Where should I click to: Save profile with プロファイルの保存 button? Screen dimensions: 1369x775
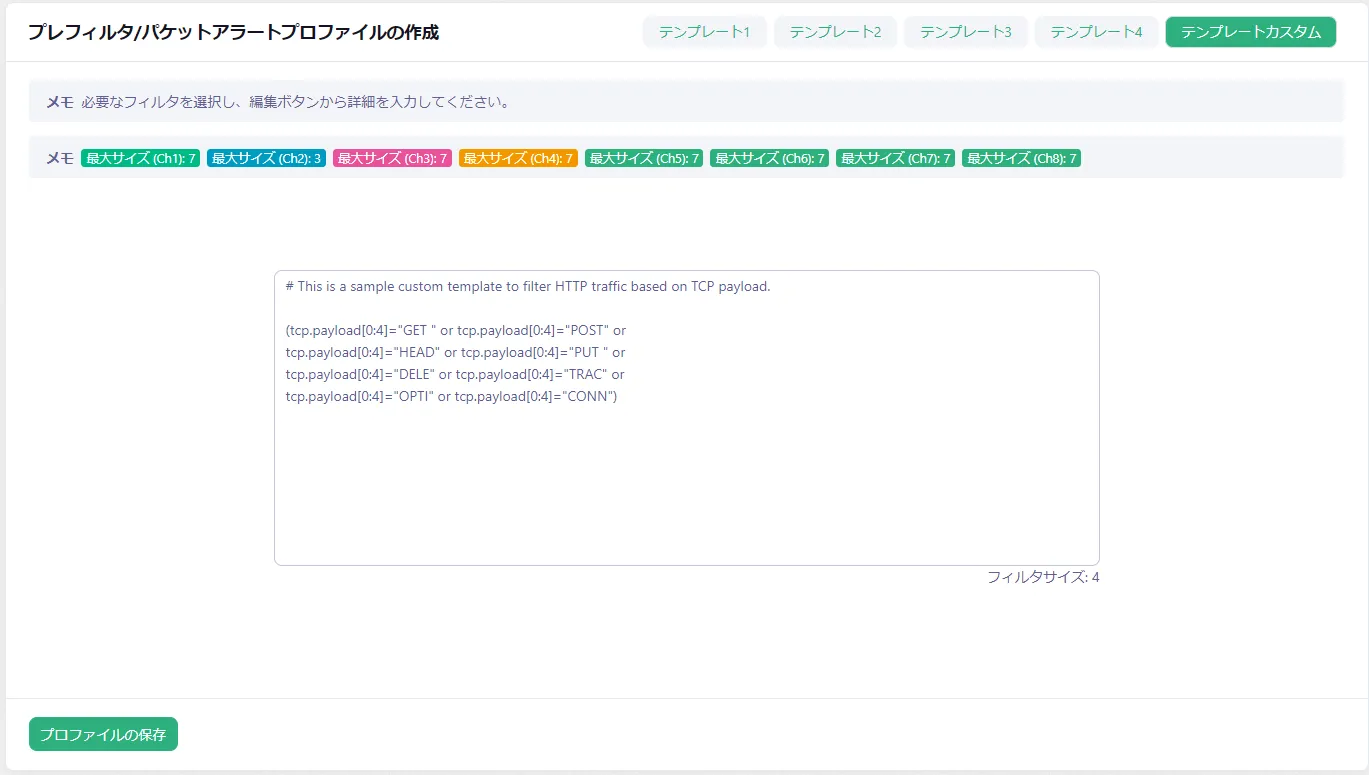point(103,734)
